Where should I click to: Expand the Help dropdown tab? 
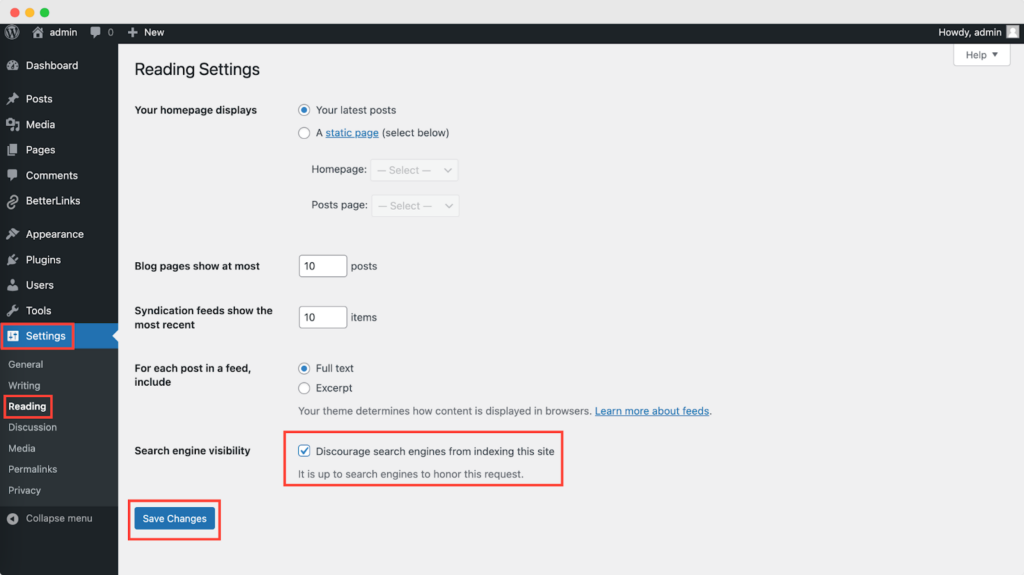(x=982, y=55)
